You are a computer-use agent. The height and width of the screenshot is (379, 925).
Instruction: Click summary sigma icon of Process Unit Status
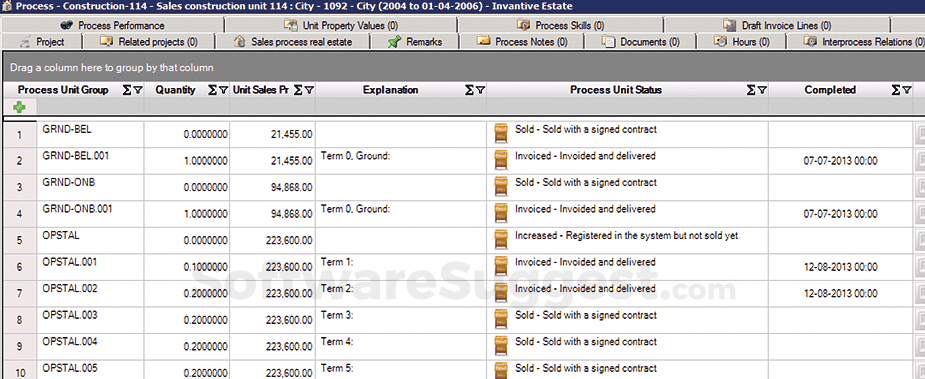click(751, 90)
